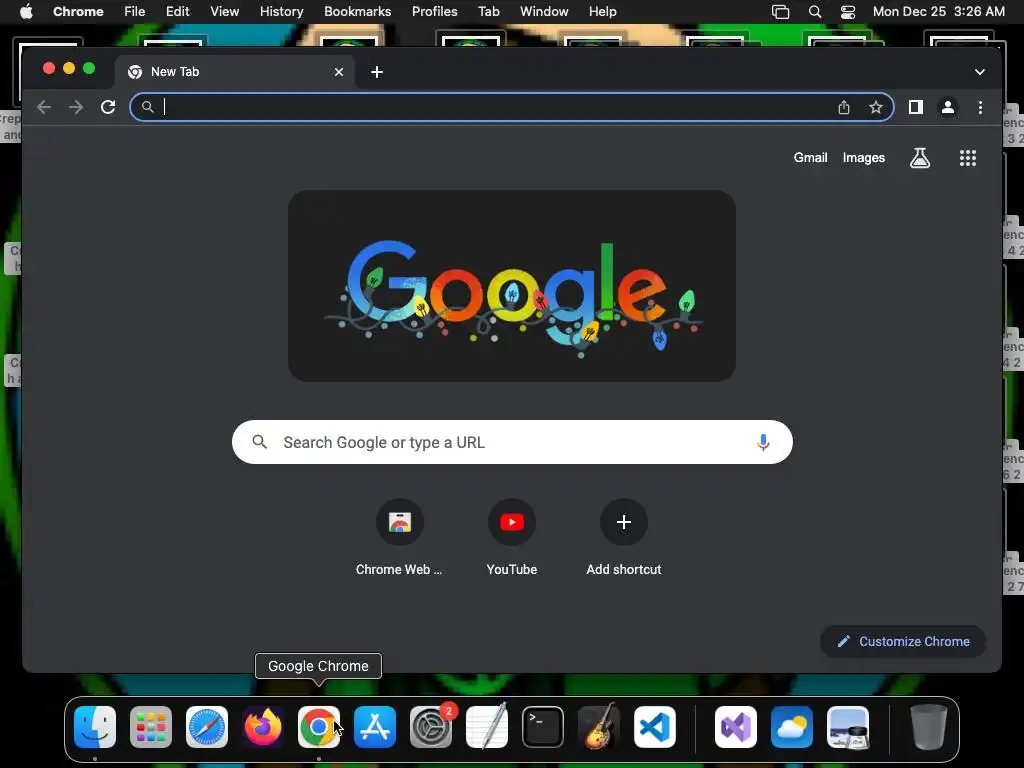Click the screen mirroring menu bar icon
1024x768 pixels.
tap(780, 12)
